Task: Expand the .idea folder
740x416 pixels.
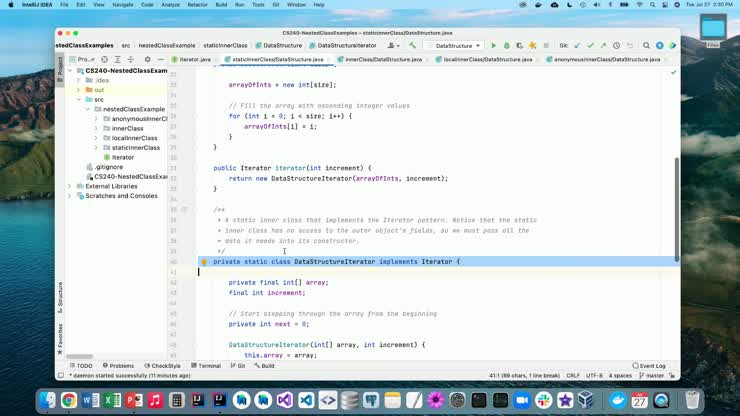Action: pos(79,80)
